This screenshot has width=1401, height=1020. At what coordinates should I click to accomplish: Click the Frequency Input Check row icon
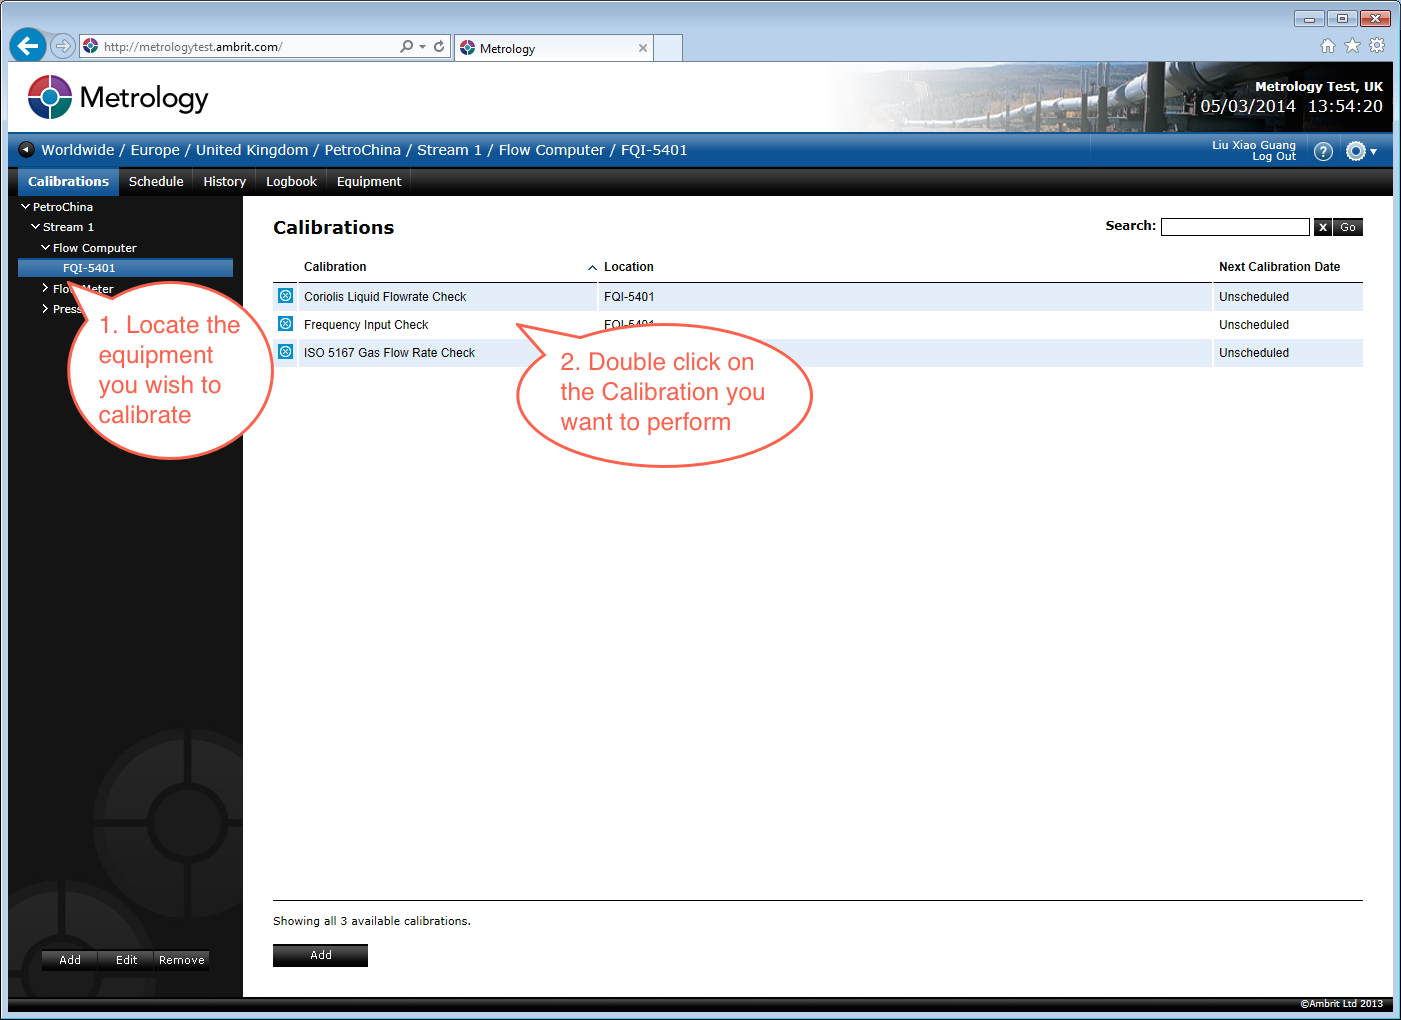(285, 324)
